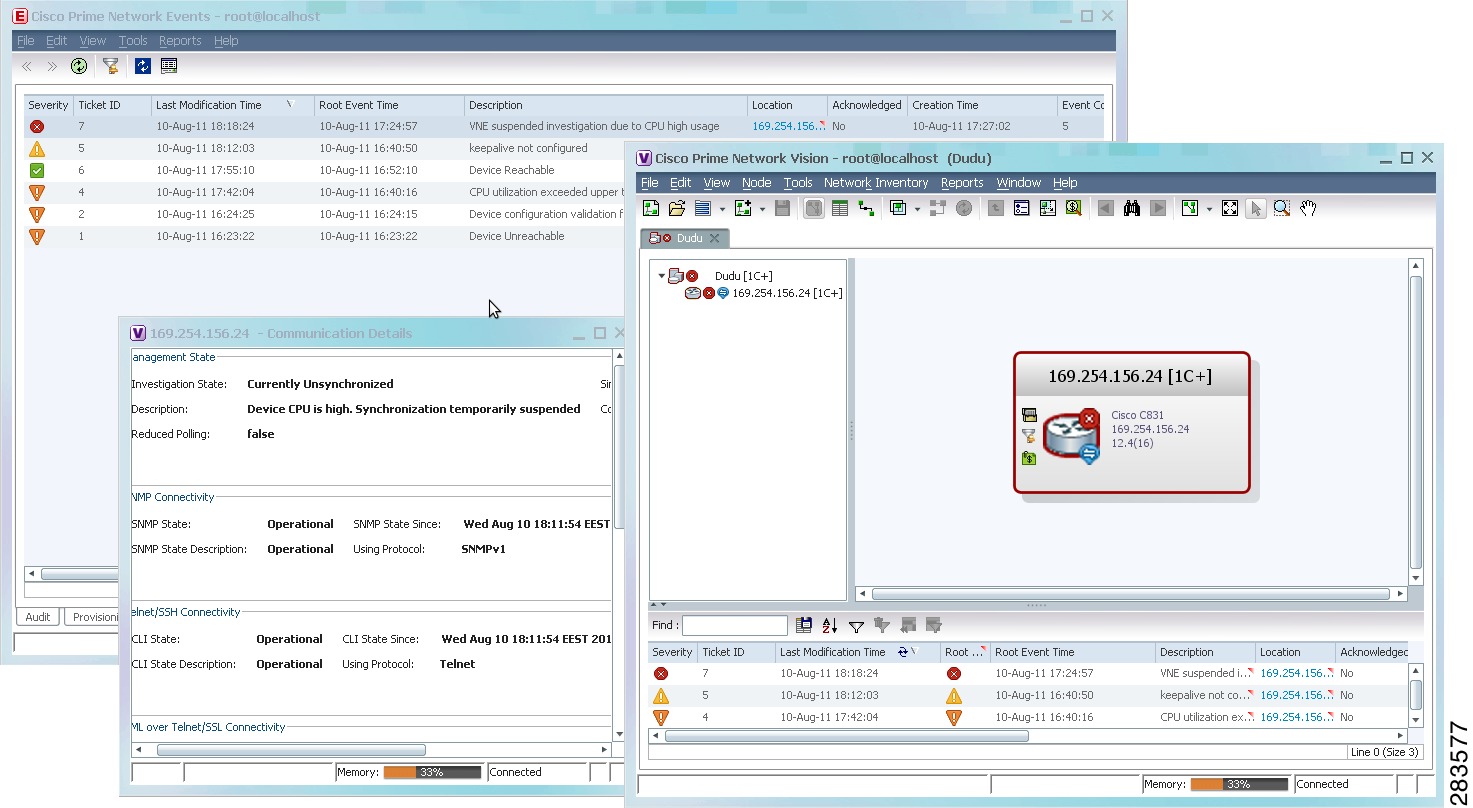
Task: Sort by Root Event Time in Network Vision table
Action: (1072, 652)
